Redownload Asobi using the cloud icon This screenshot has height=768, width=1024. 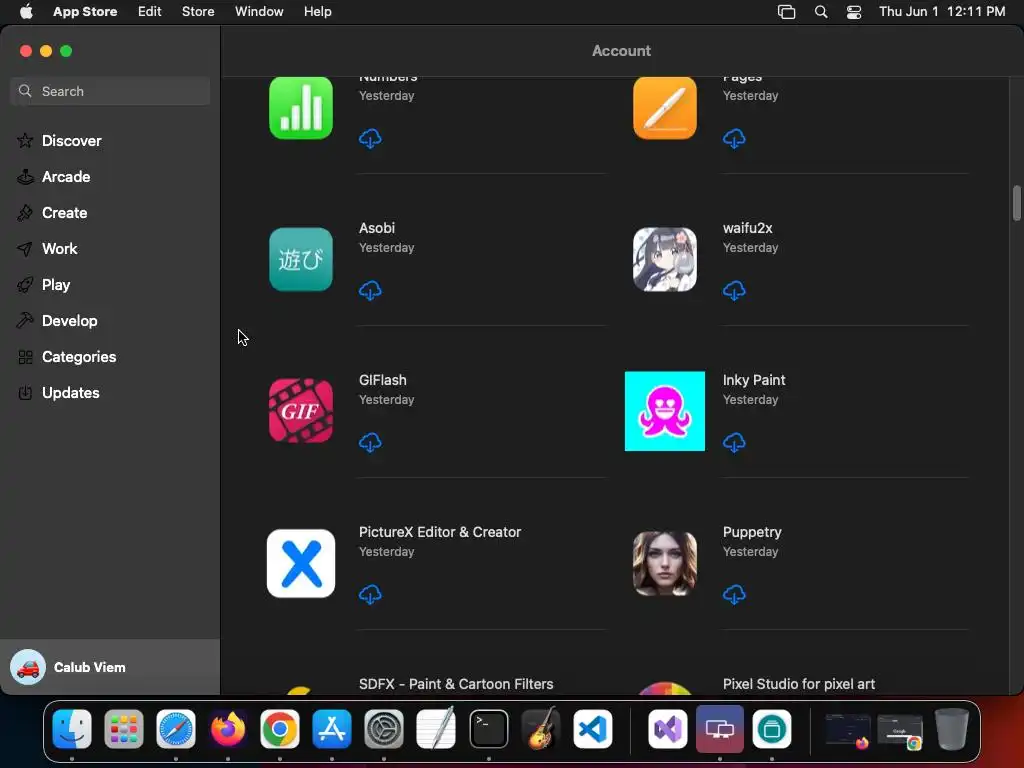[370, 291]
